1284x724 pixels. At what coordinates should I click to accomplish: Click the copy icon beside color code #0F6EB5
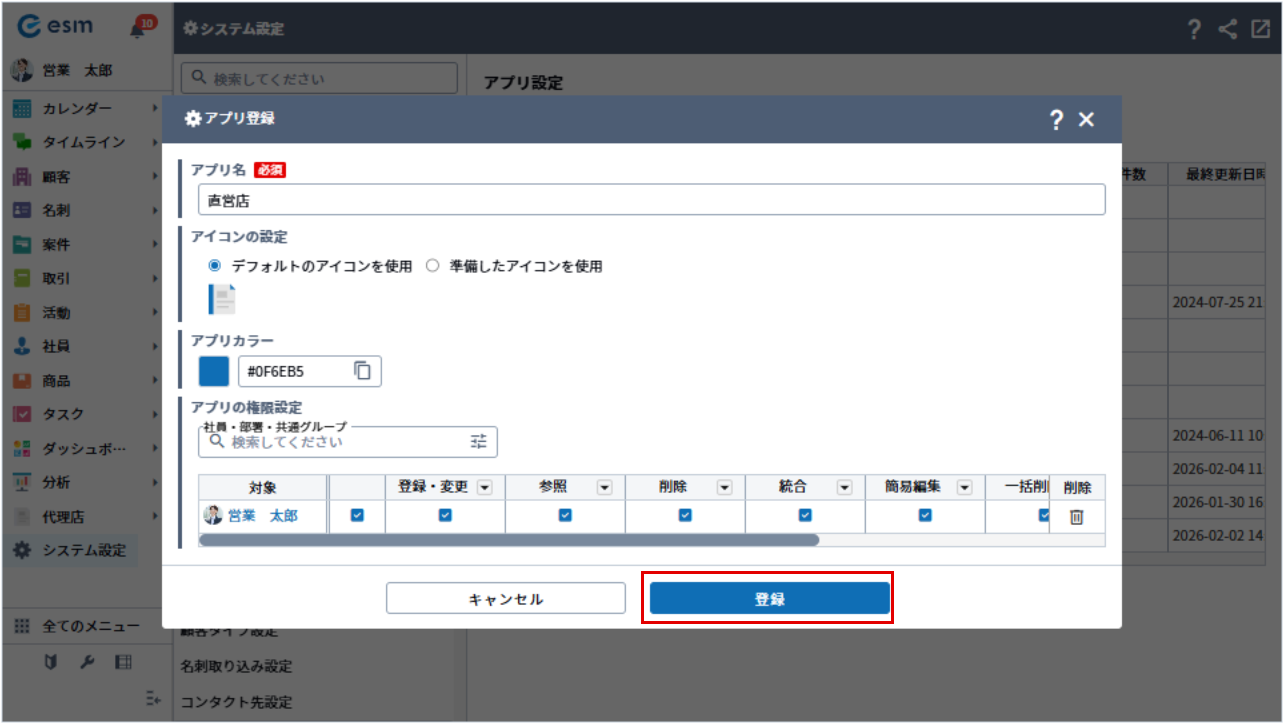[x=362, y=371]
